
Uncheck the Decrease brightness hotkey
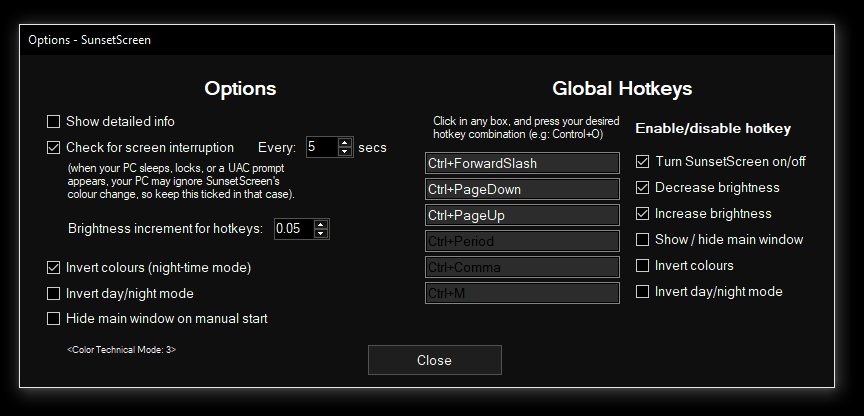[642, 187]
